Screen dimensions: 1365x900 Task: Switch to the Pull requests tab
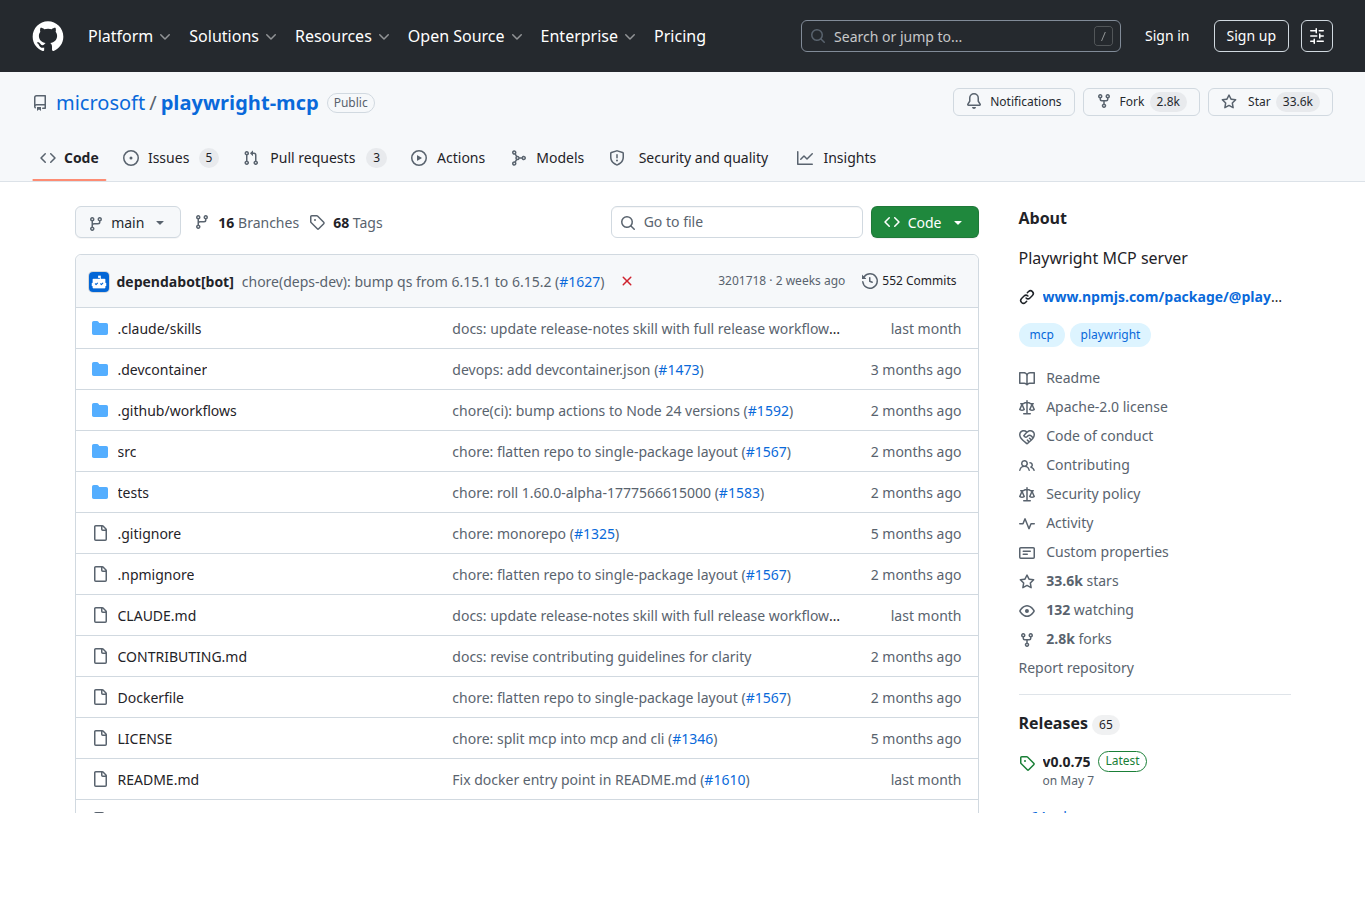[x=314, y=158]
